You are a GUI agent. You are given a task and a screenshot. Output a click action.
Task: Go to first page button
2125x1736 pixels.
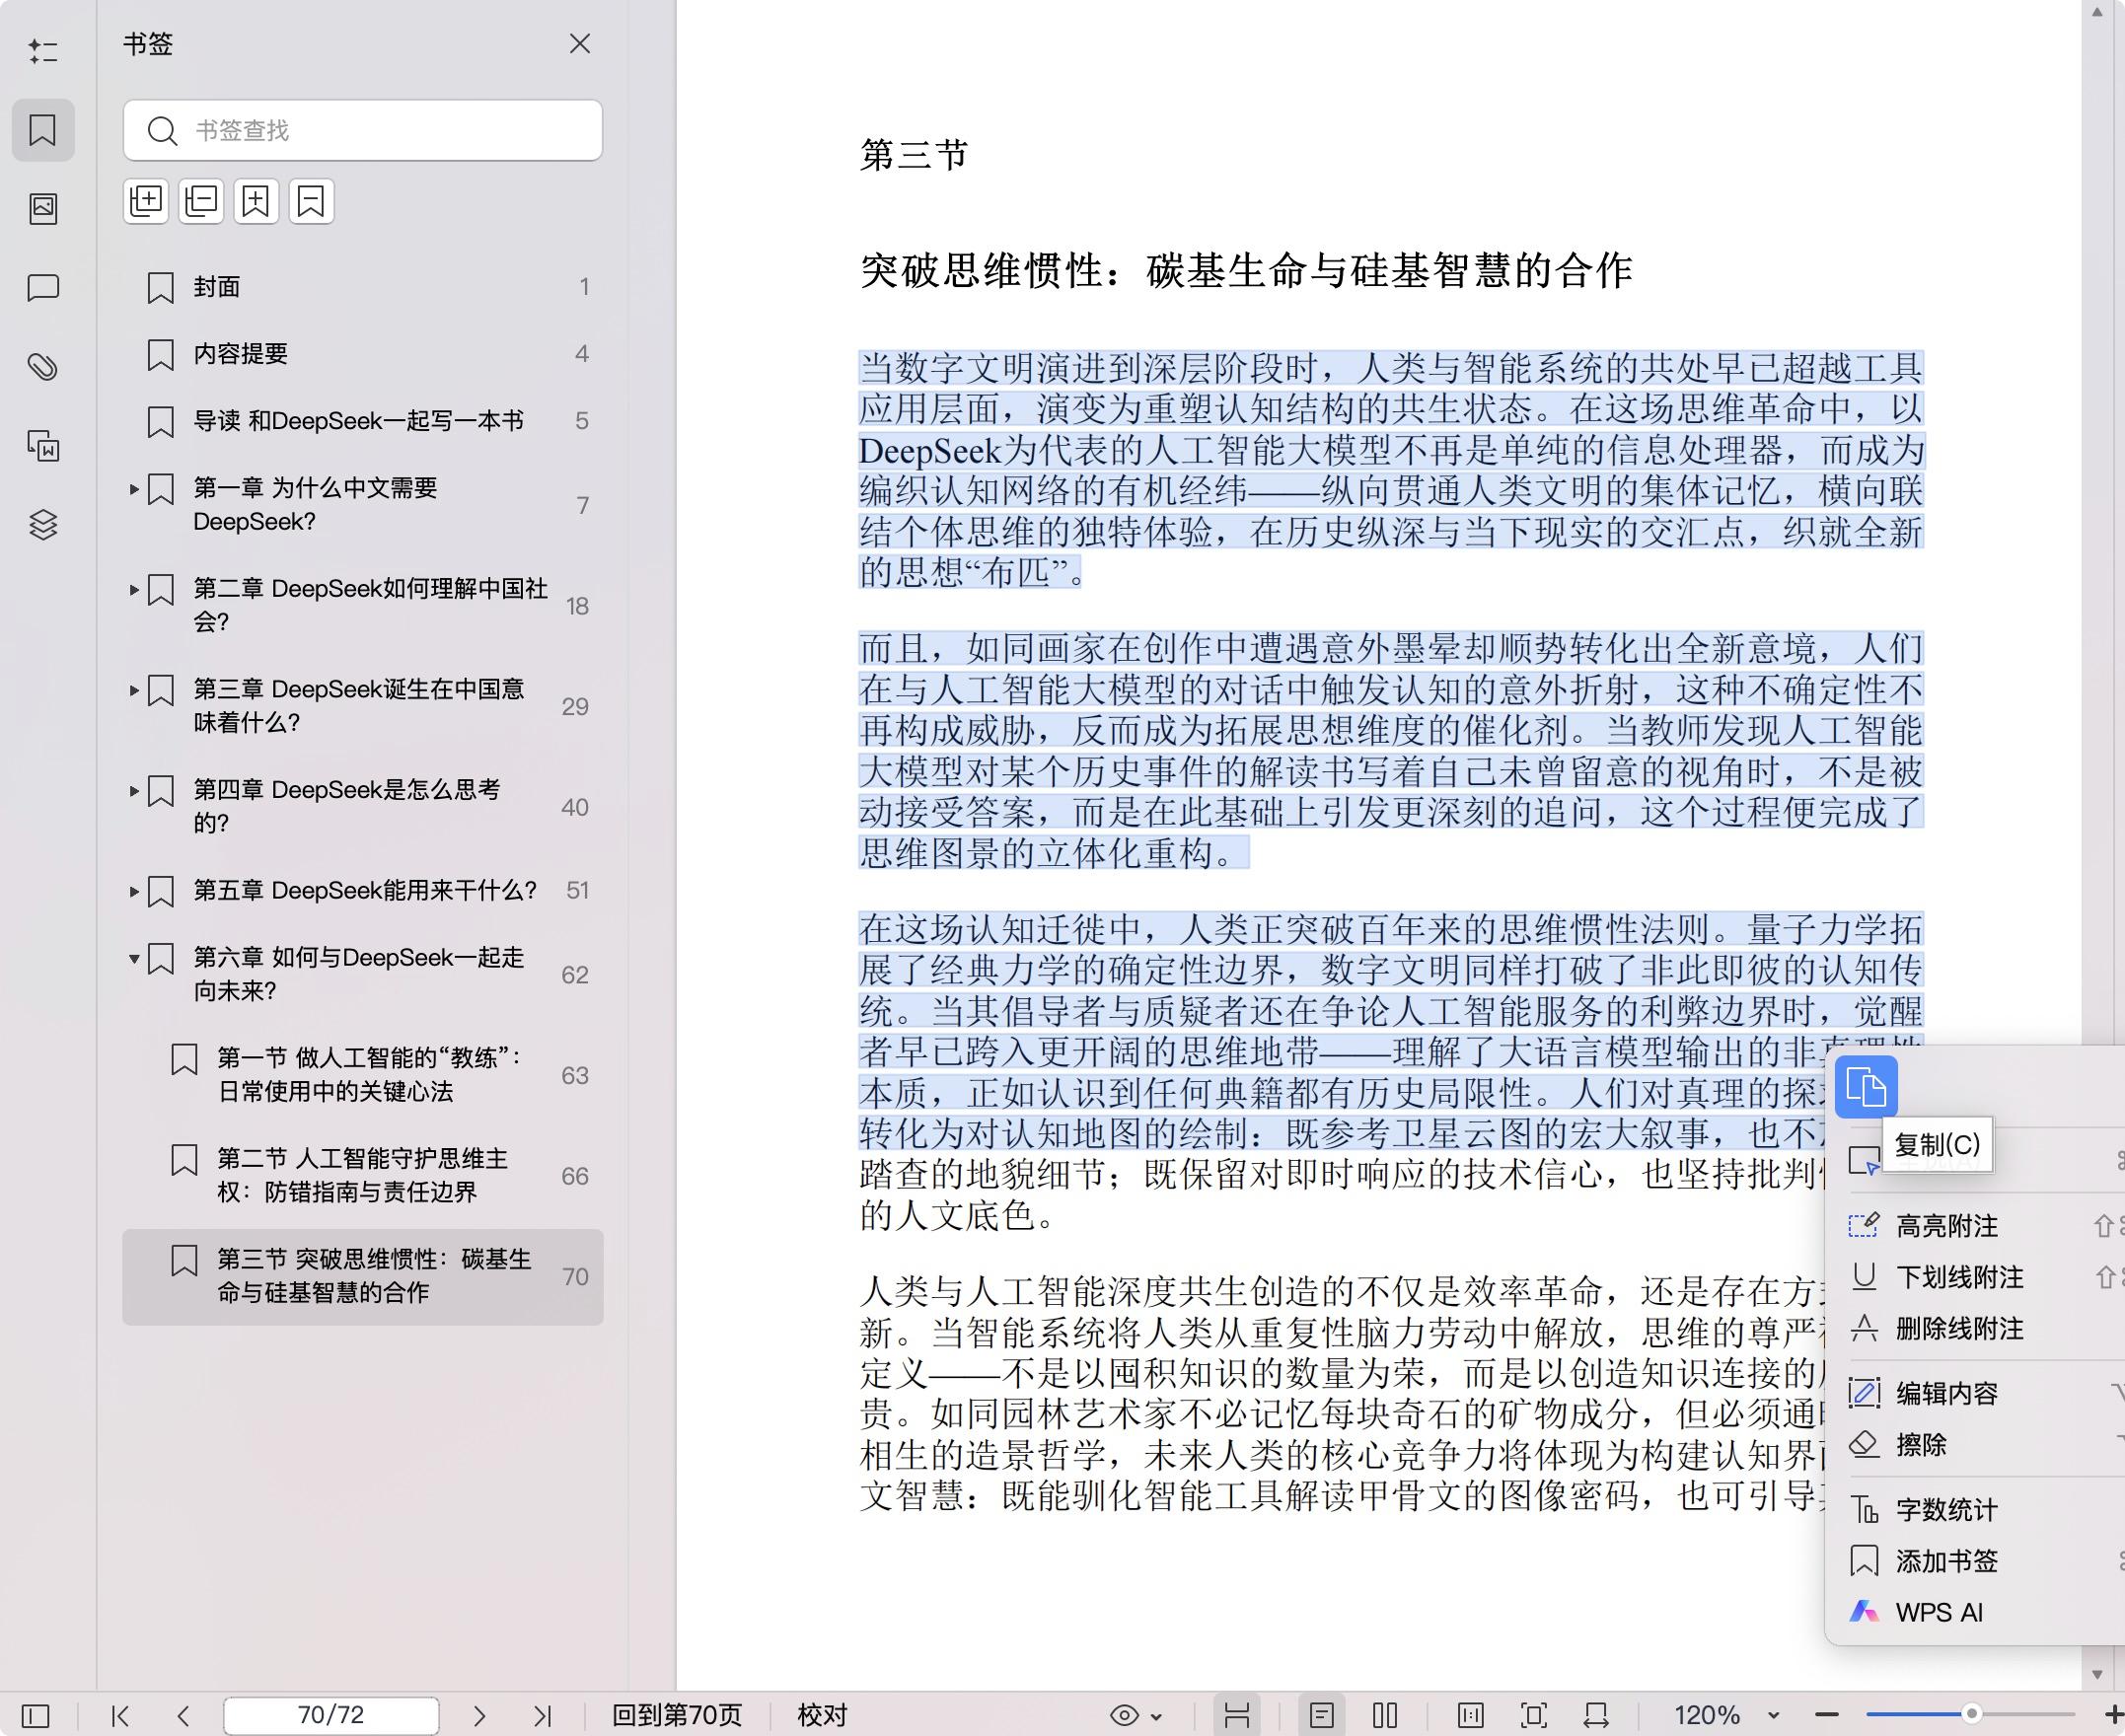coord(121,1716)
